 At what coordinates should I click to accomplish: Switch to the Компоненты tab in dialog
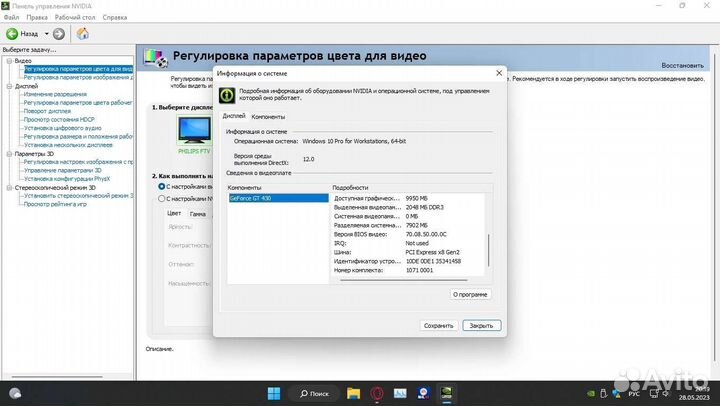pyautogui.click(x=268, y=117)
